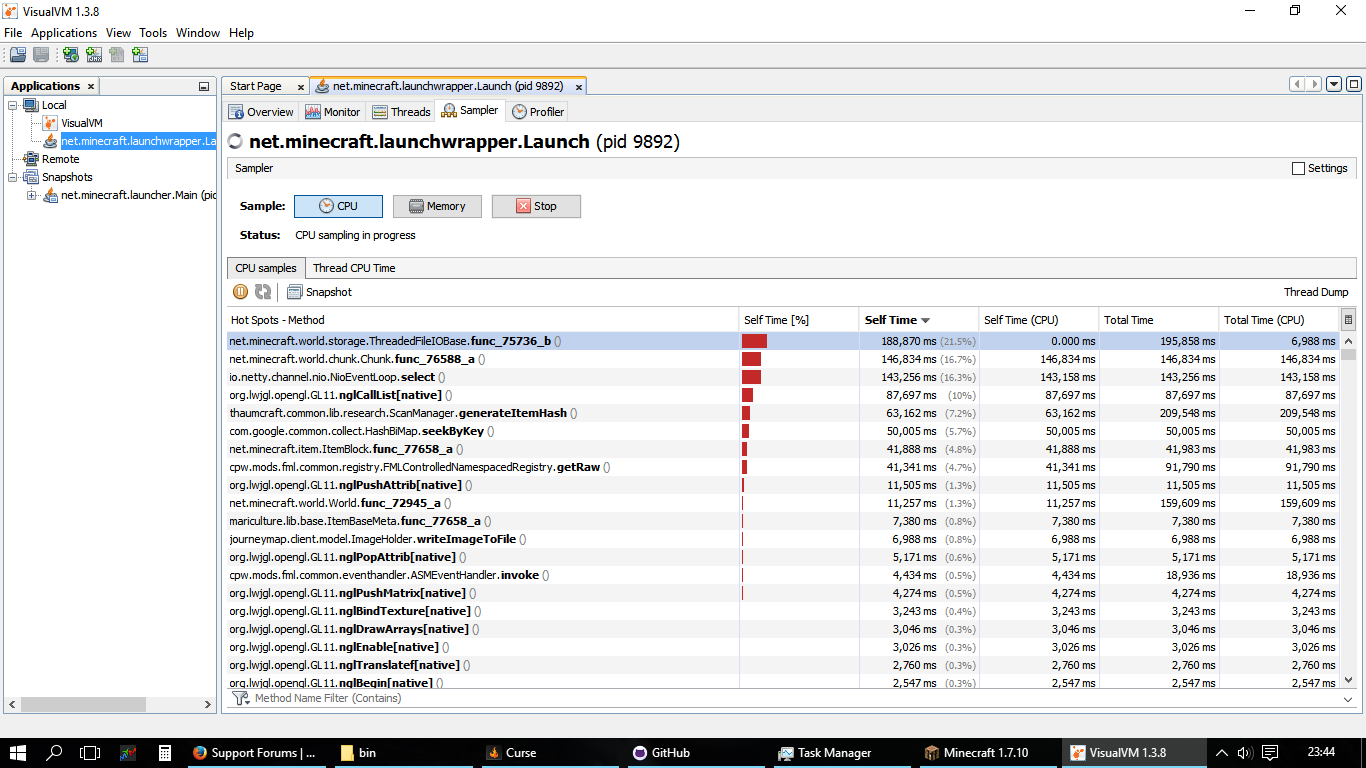Screen dimensions: 1366x768
Task: Click the Applications panel horizontal scrollbar
Action: click(110, 704)
